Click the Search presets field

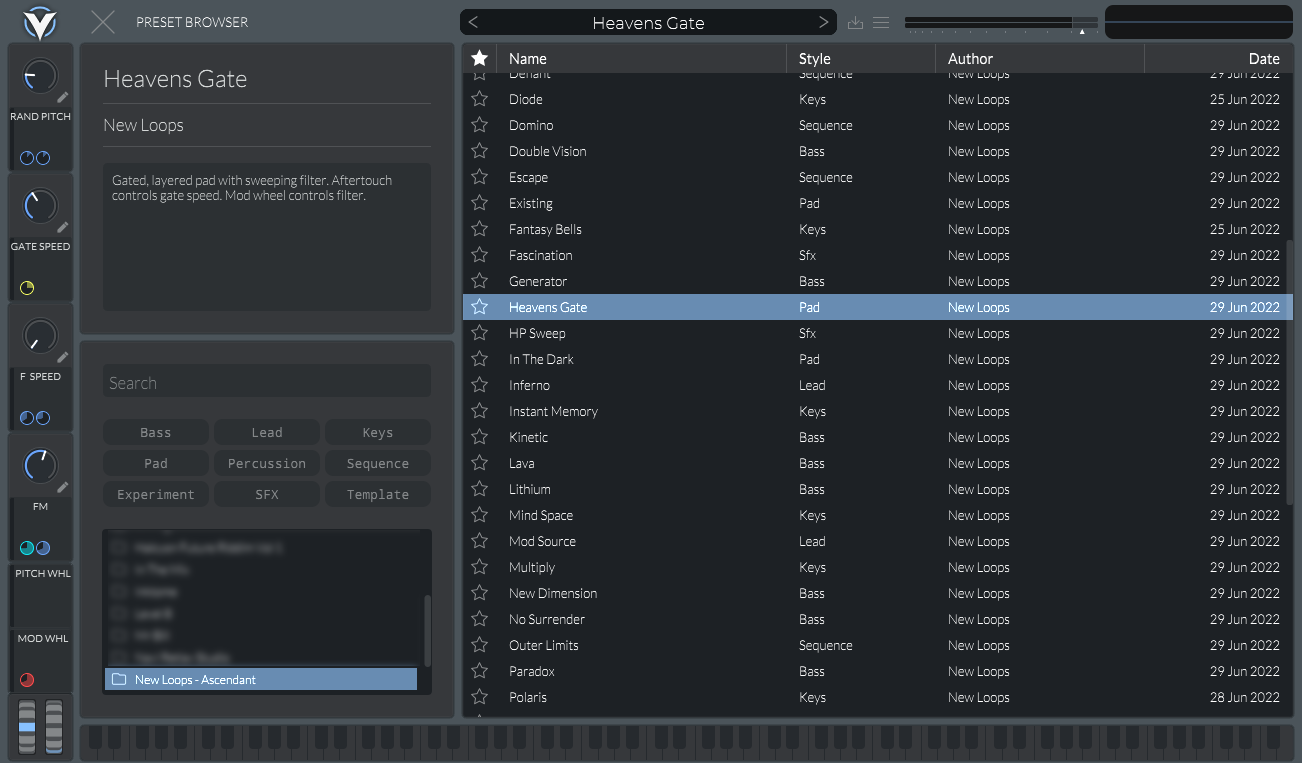coord(267,383)
